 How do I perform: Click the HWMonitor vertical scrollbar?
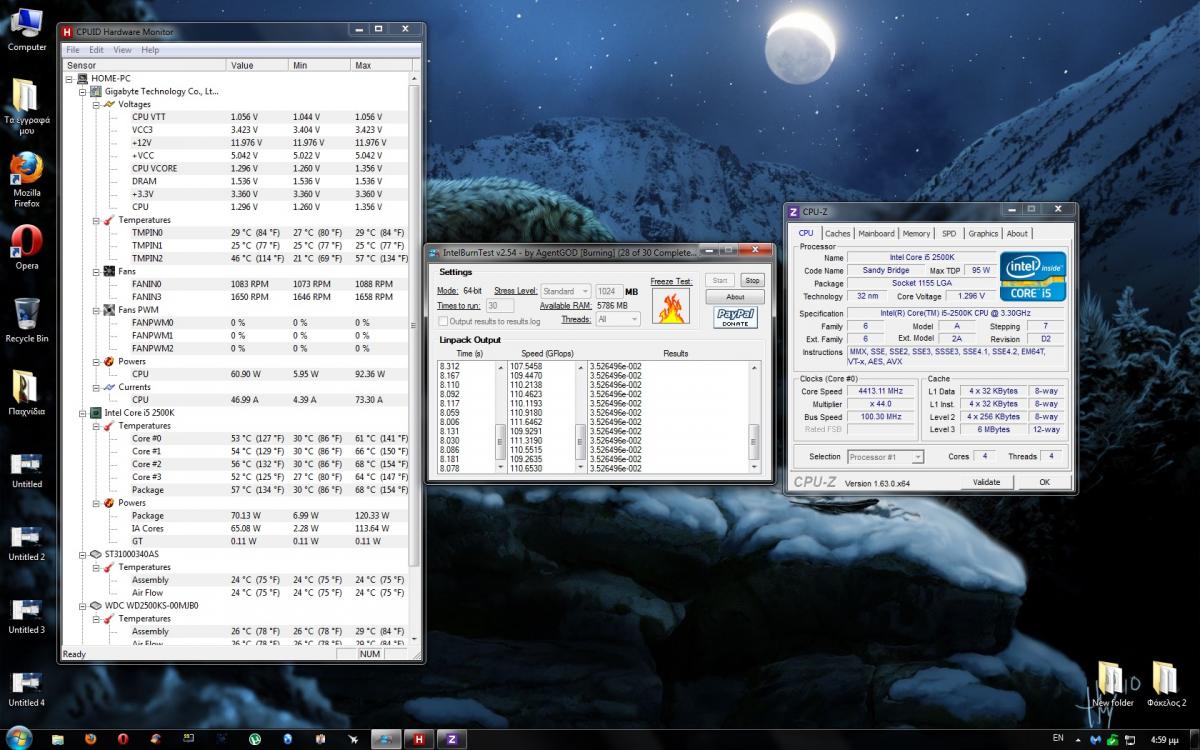(414, 358)
